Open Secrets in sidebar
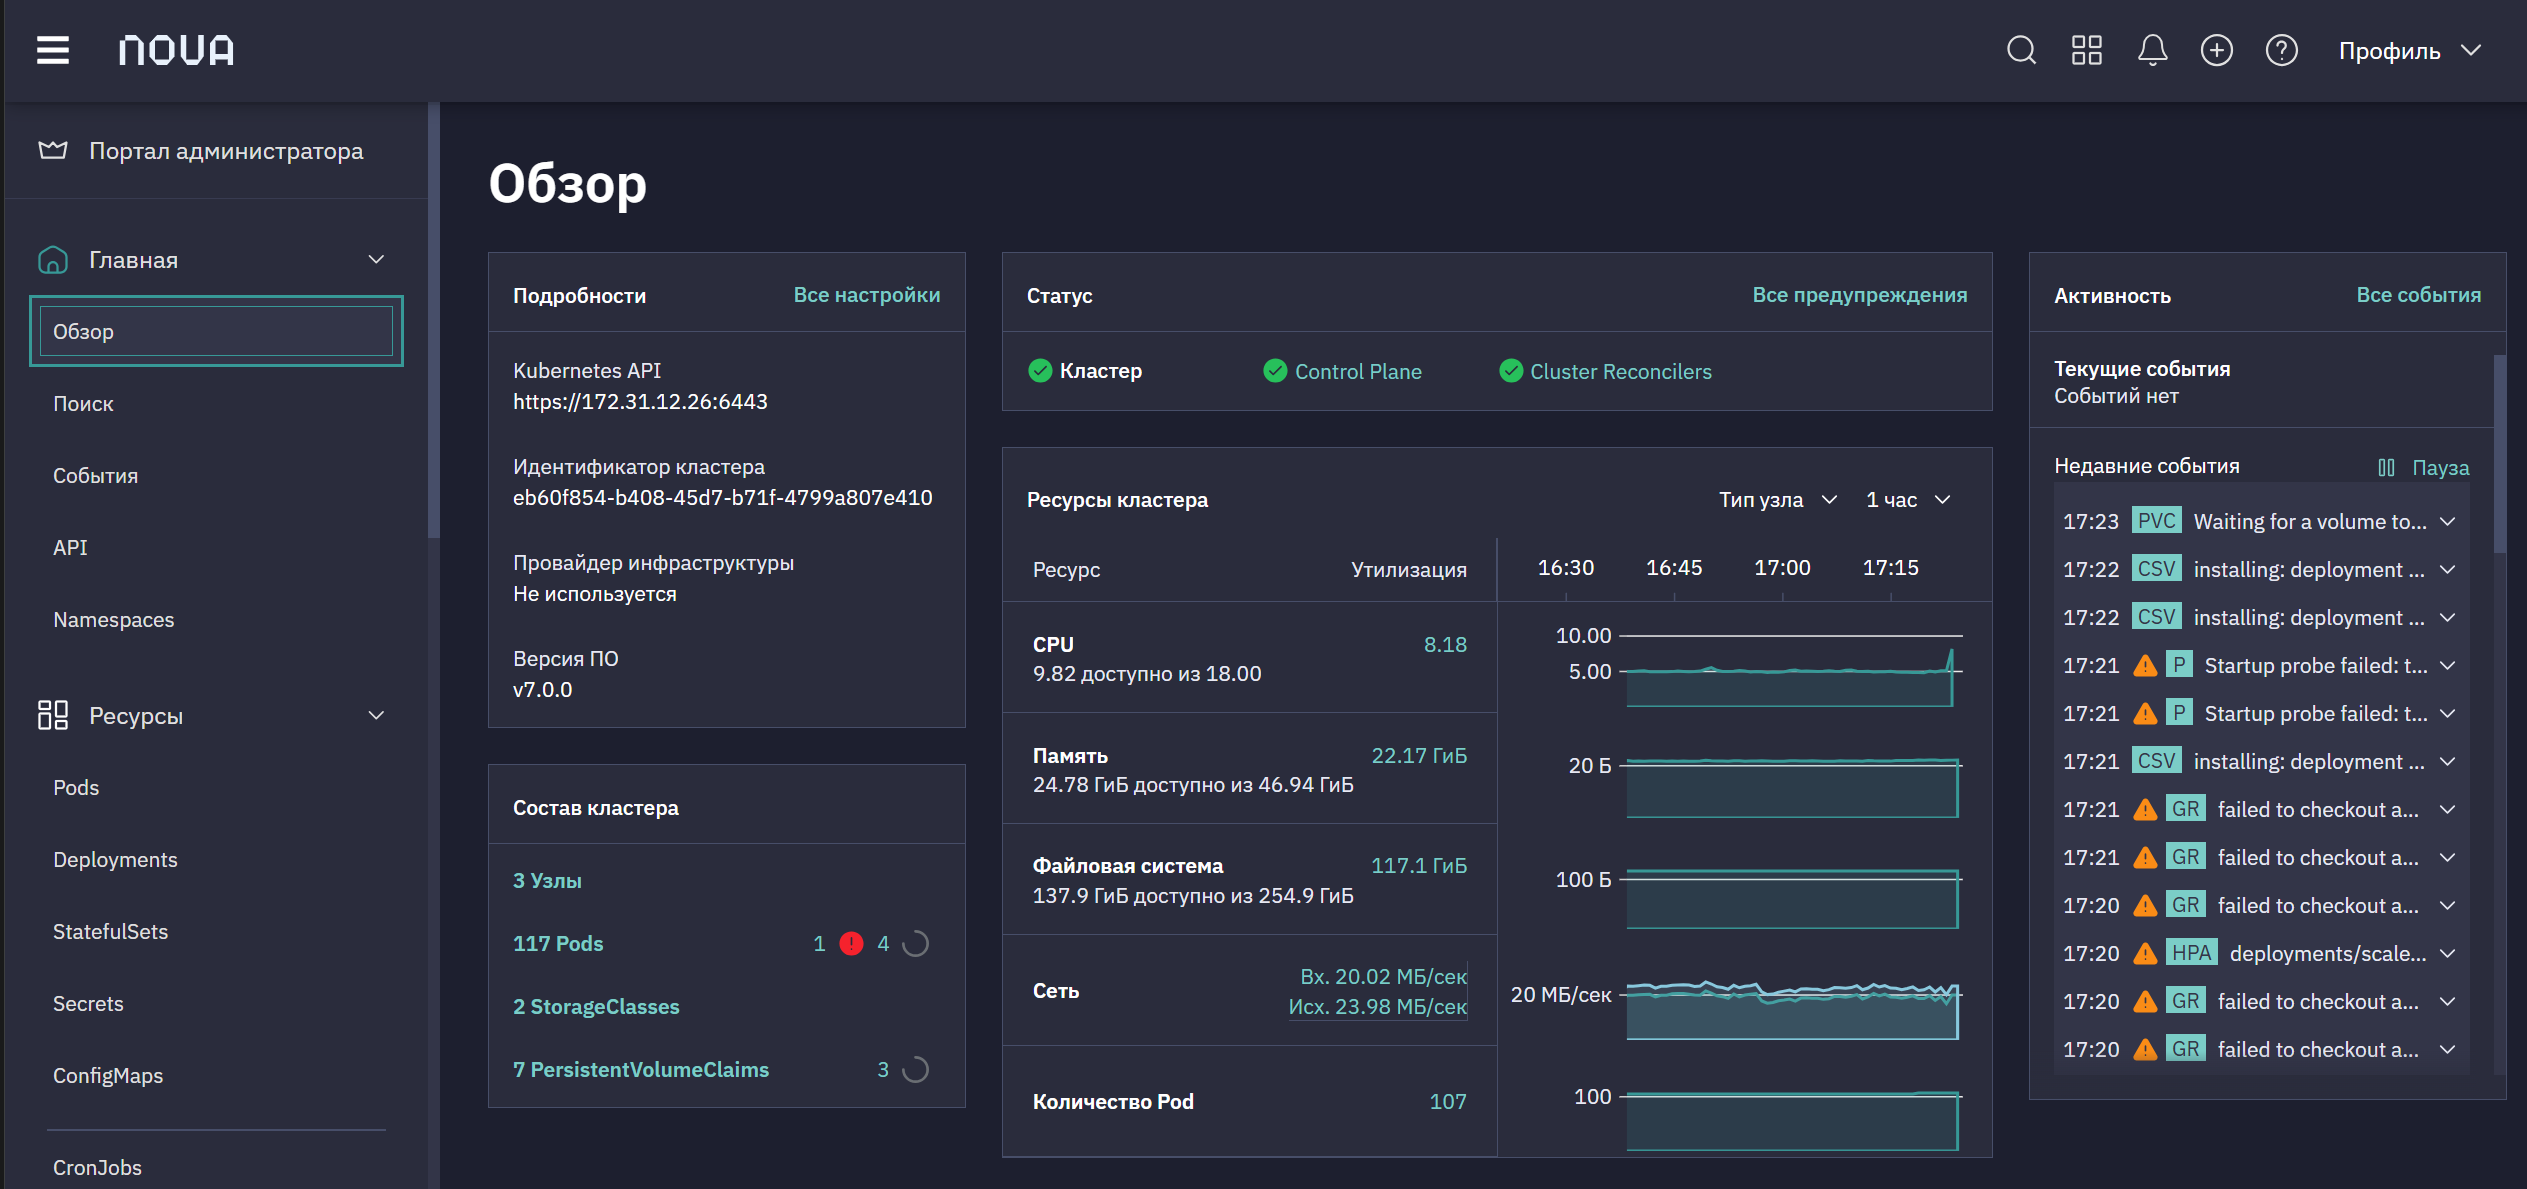 [88, 1004]
